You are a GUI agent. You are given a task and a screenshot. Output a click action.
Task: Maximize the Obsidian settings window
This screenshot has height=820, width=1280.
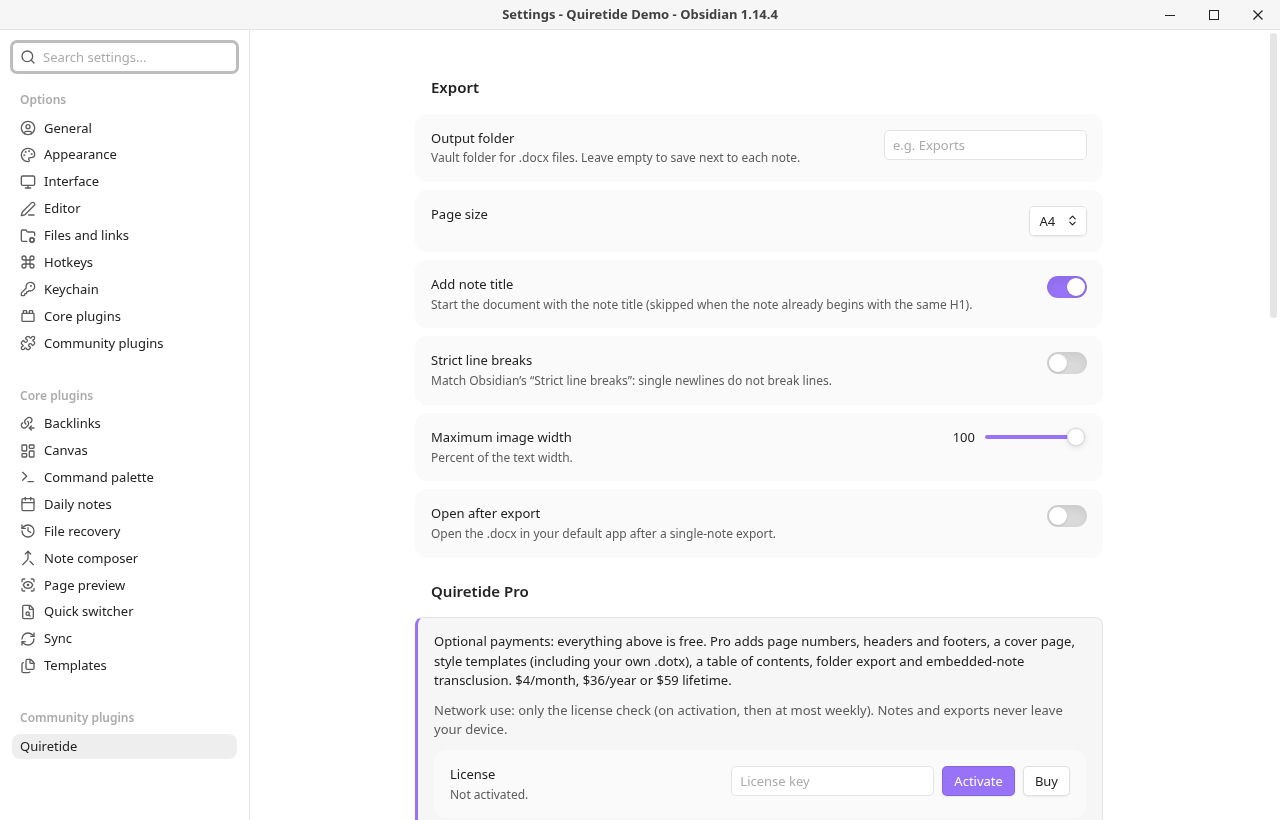(x=1214, y=15)
